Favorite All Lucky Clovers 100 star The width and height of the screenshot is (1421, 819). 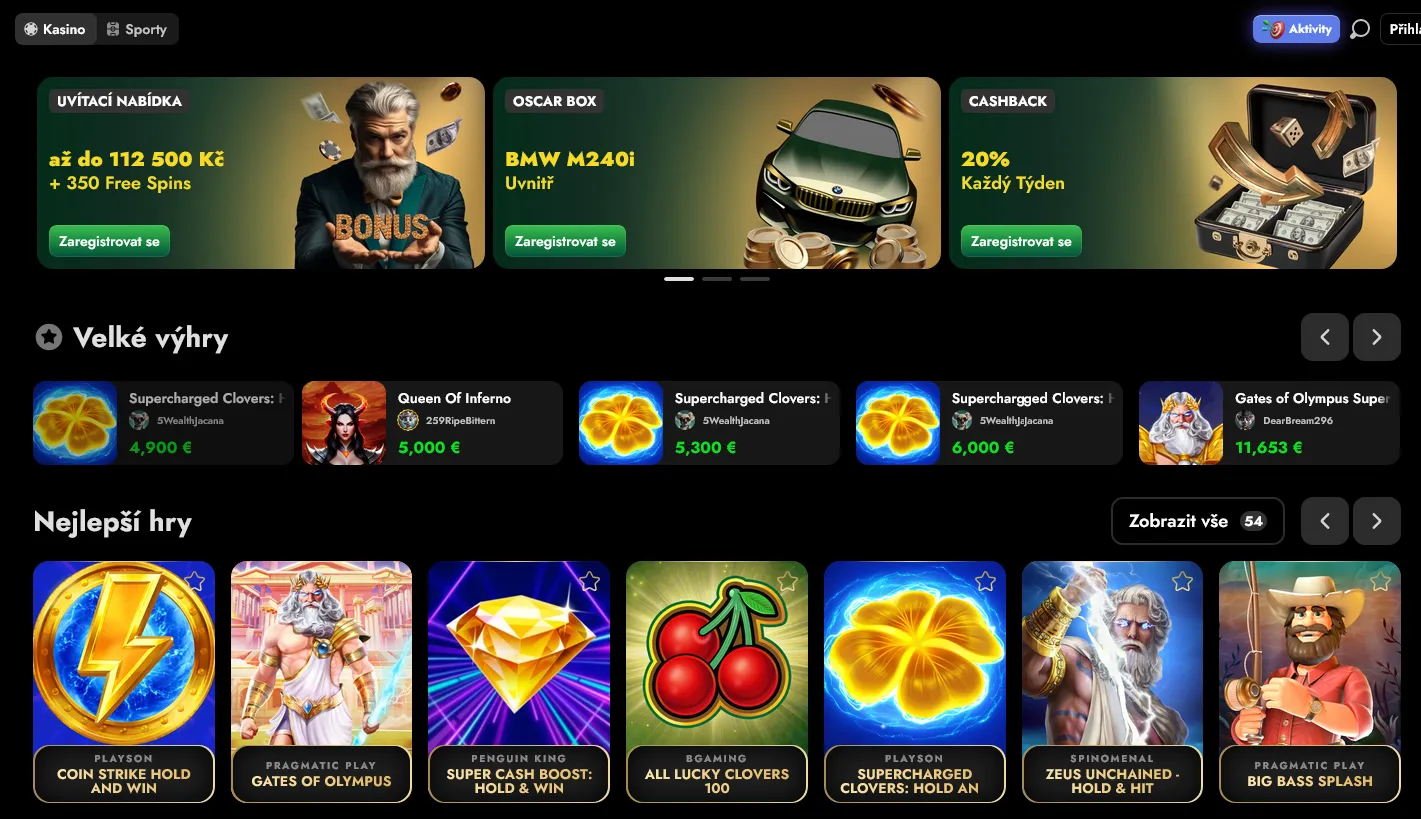tap(788, 581)
